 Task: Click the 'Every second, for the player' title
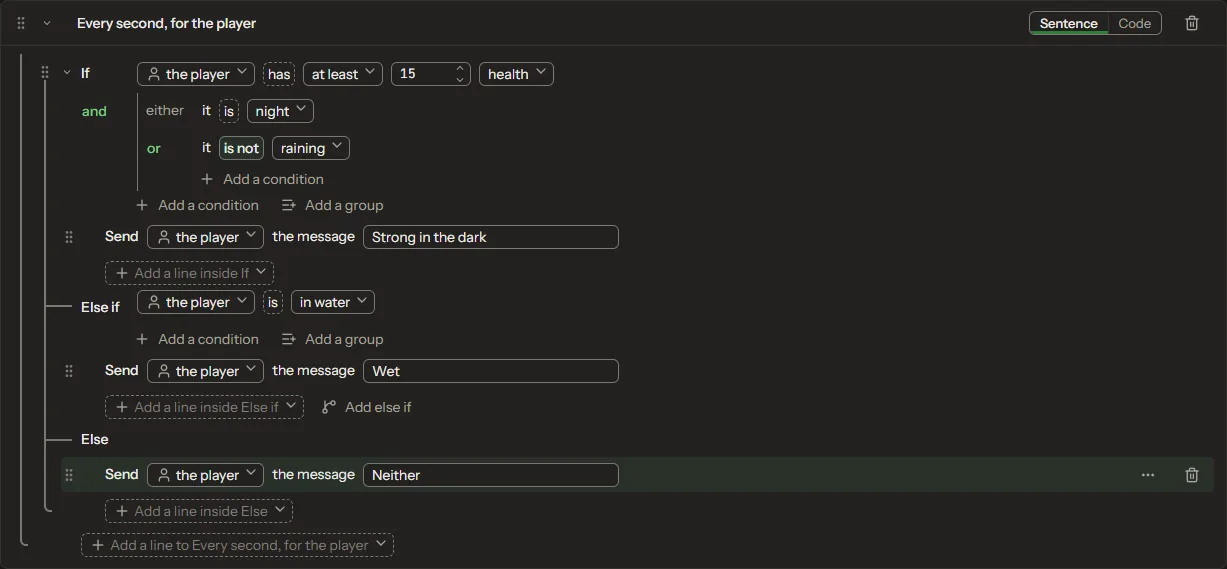166,23
